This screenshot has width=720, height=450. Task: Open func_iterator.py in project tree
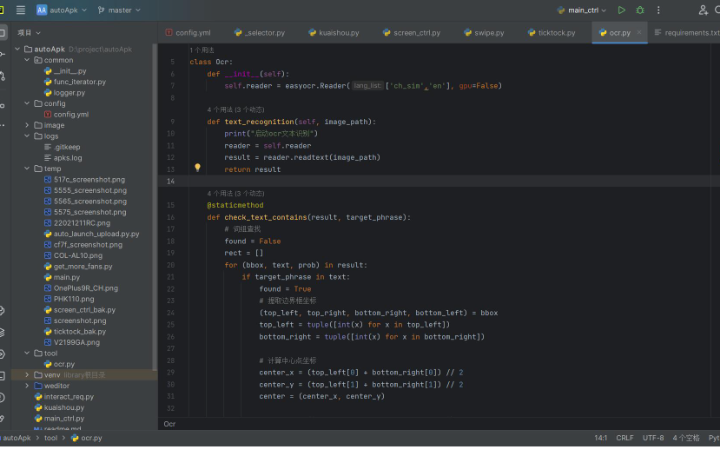click(x=75, y=82)
